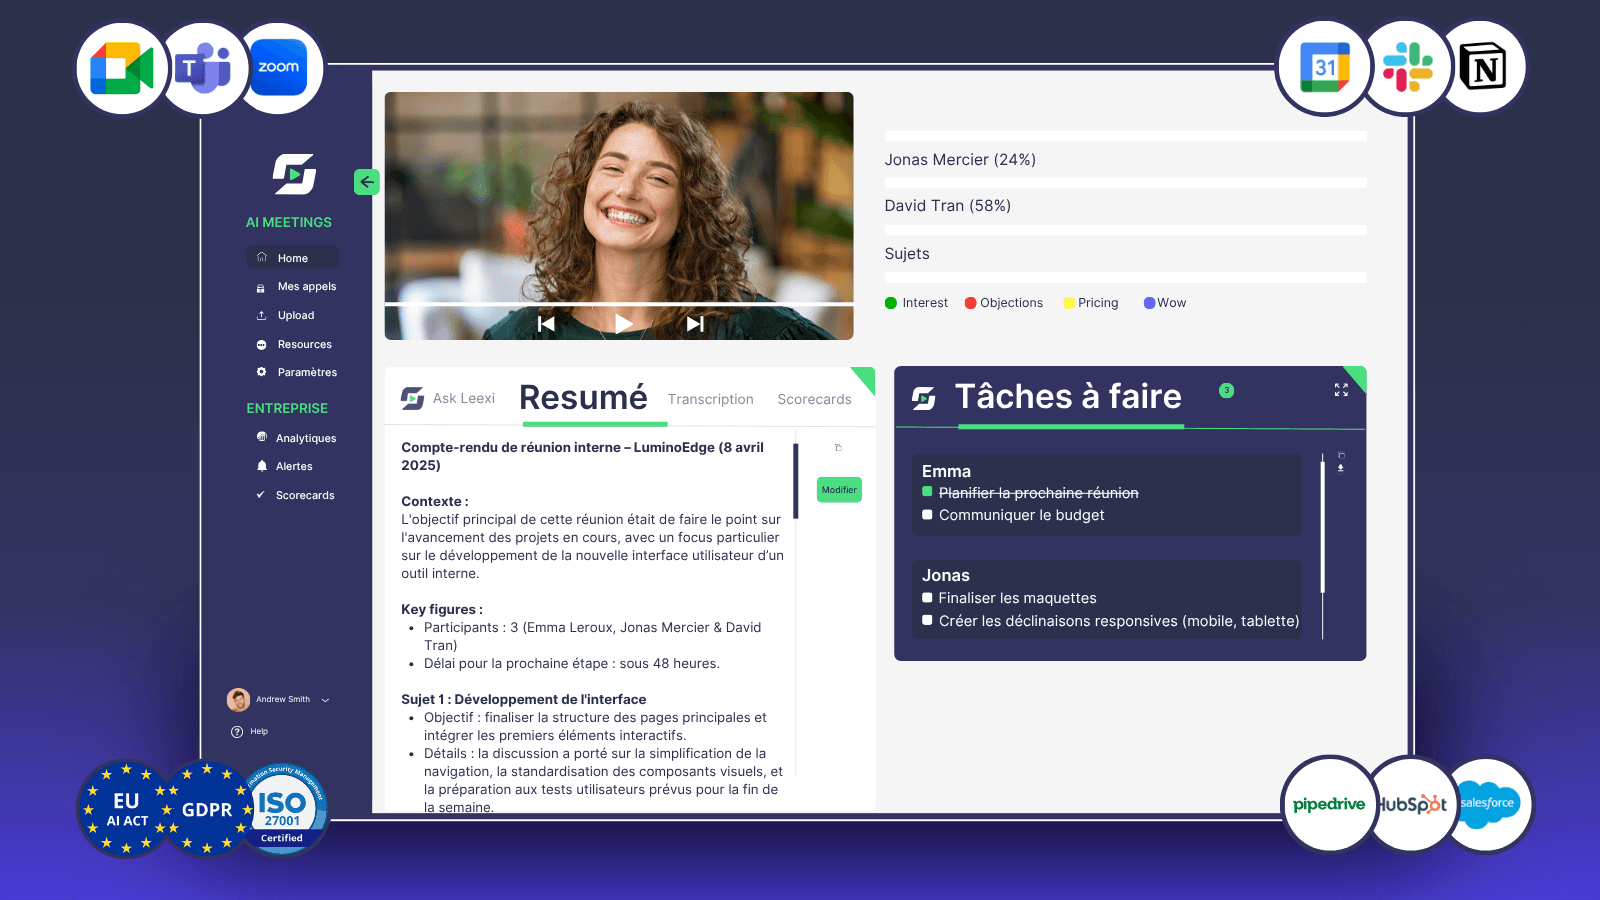Click the Emma task group heading

coord(946,471)
